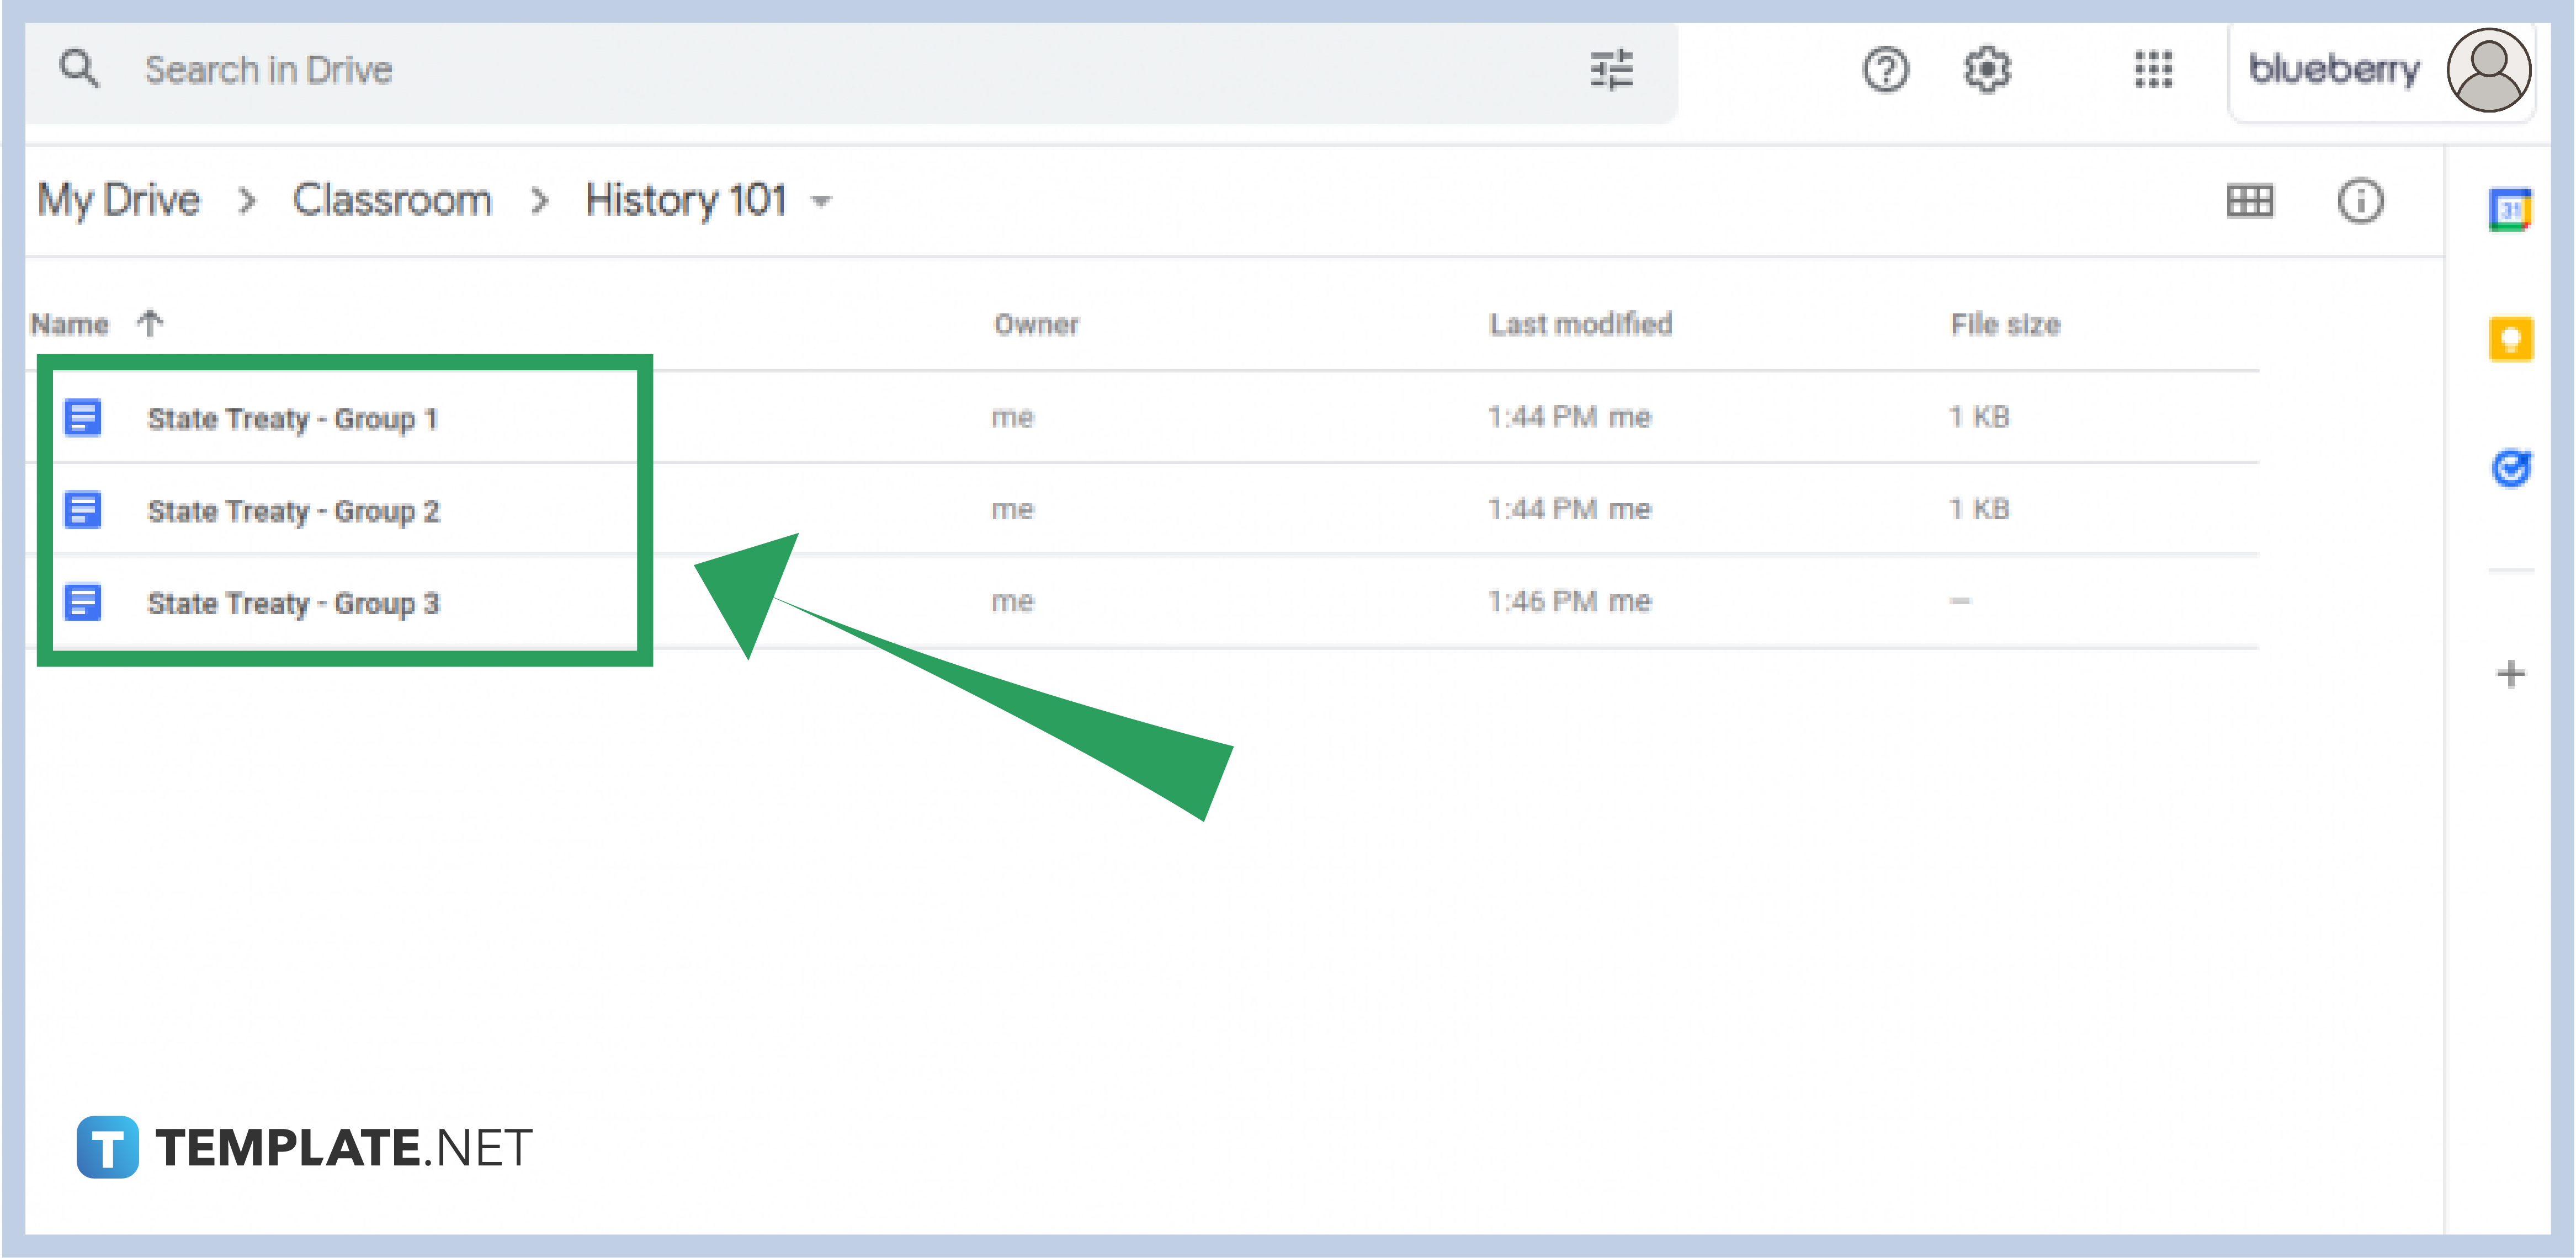Open the Help menu icon
Viewport: 2576px width, 1258px height.
tap(1885, 69)
